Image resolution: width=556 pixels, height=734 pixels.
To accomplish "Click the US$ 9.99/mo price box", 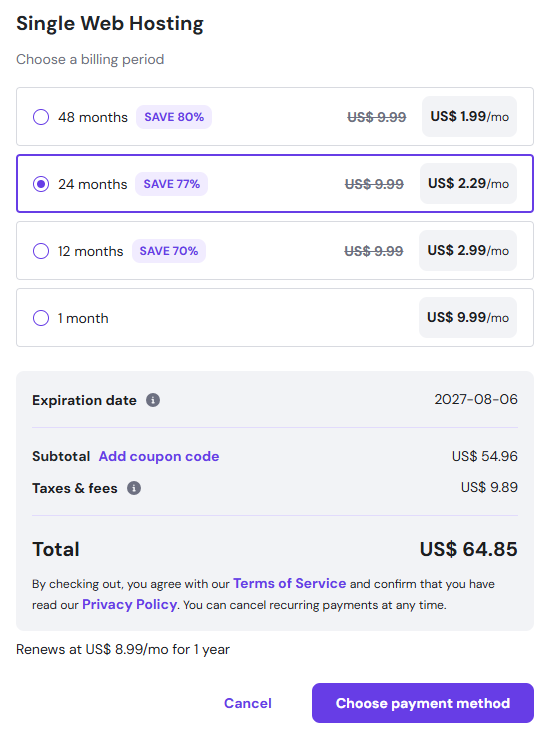I will [x=468, y=317].
